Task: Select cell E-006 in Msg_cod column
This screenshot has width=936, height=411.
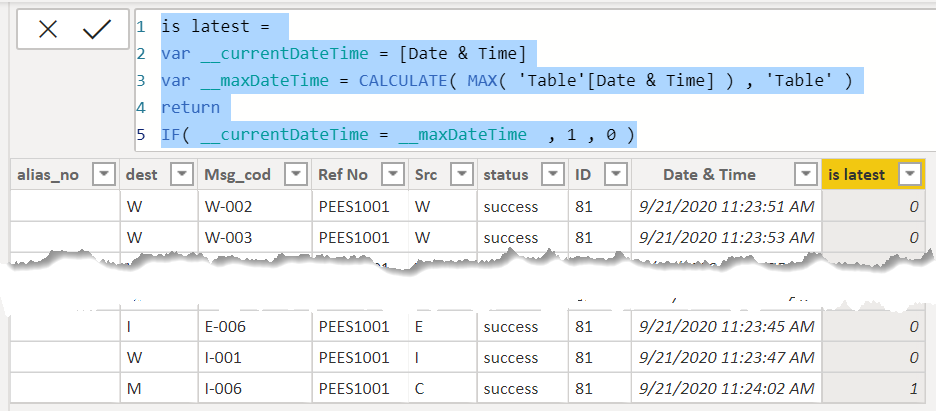Action: [x=255, y=326]
